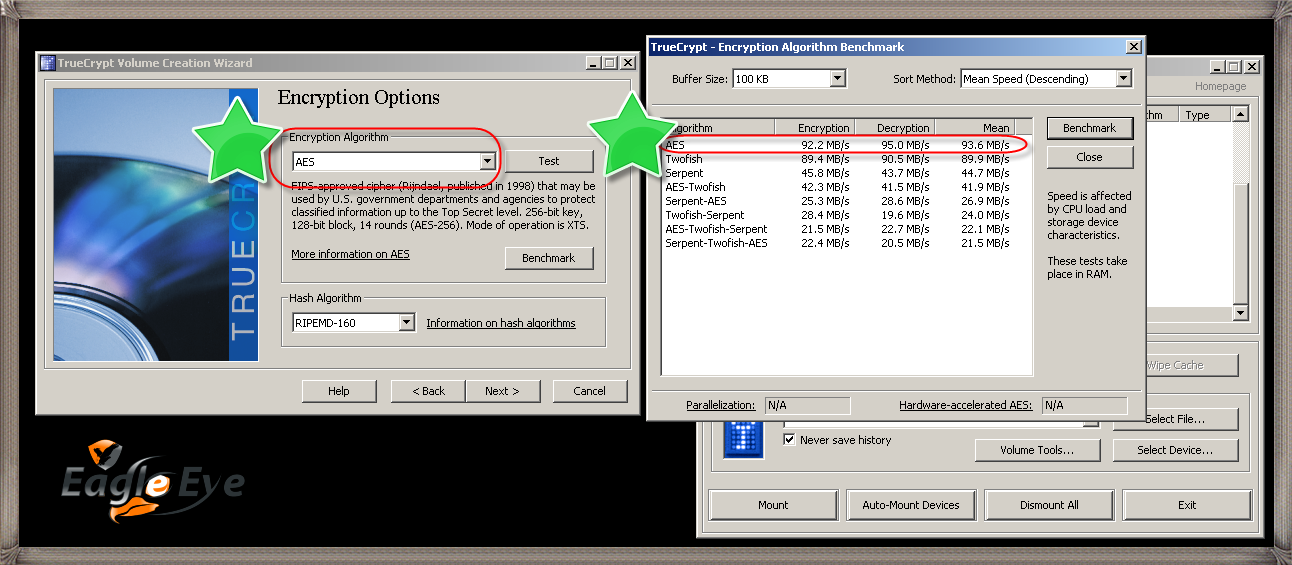
Task: Select the Serpent-AES benchmark row
Action: click(845, 201)
